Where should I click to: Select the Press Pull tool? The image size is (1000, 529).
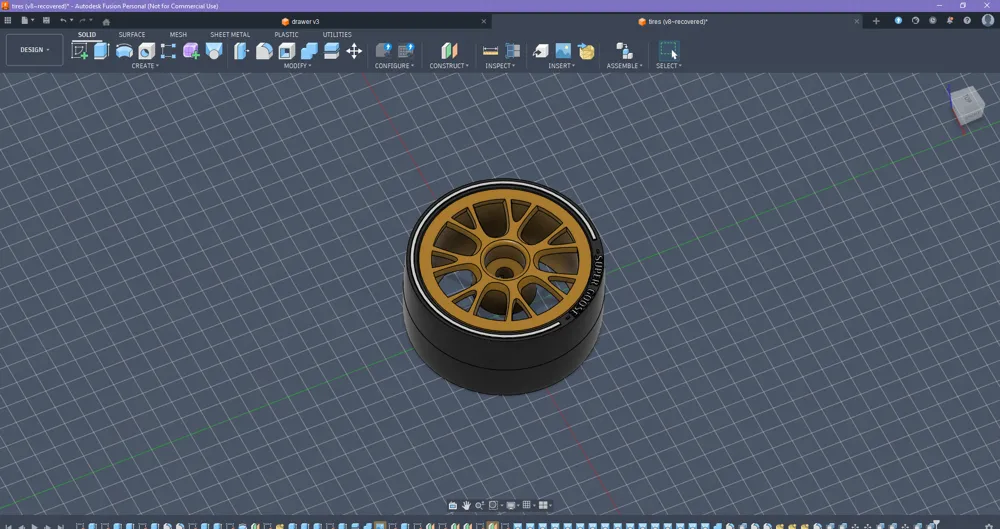click(241, 51)
